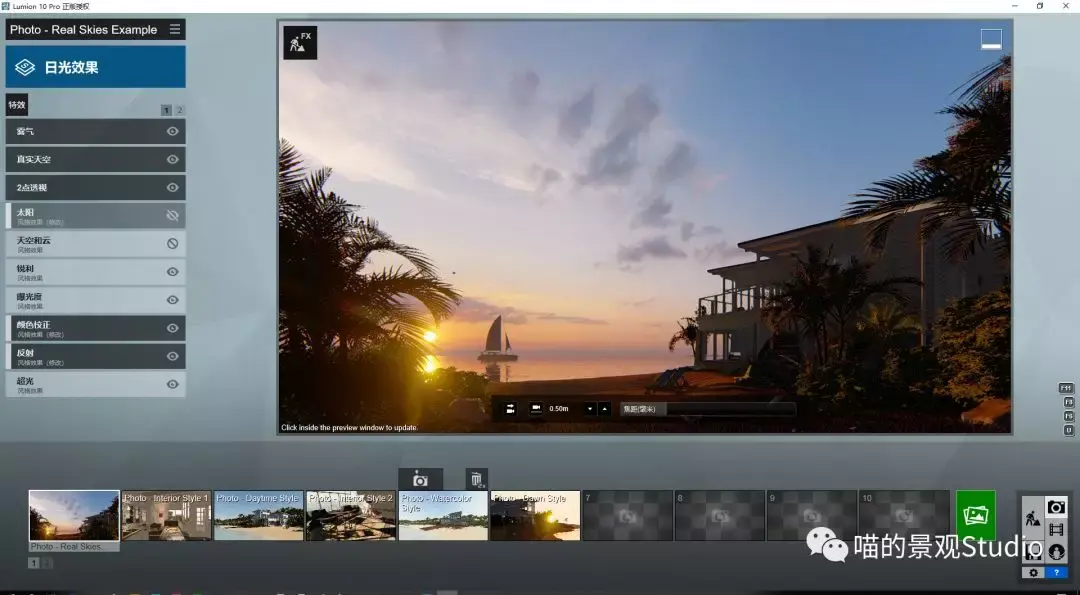Raise camera height with the up arrow
This screenshot has width=1080, height=595.
click(605, 408)
